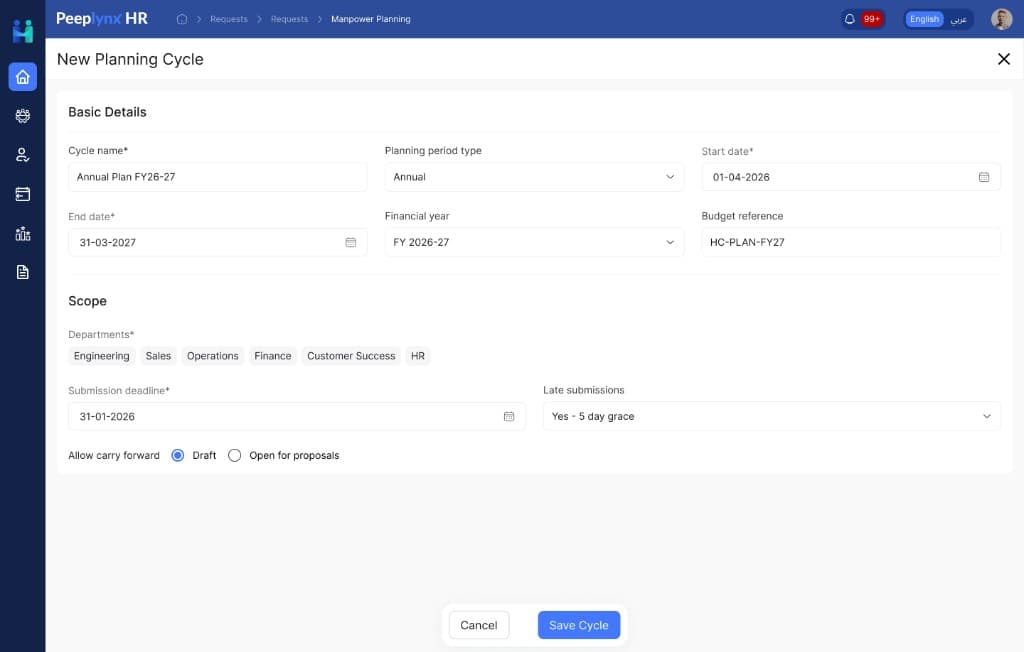Image resolution: width=1024 pixels, height=652 pixels.
Task: Click the Start date field value 01-04-2026
Action: [x=741, y=177]
